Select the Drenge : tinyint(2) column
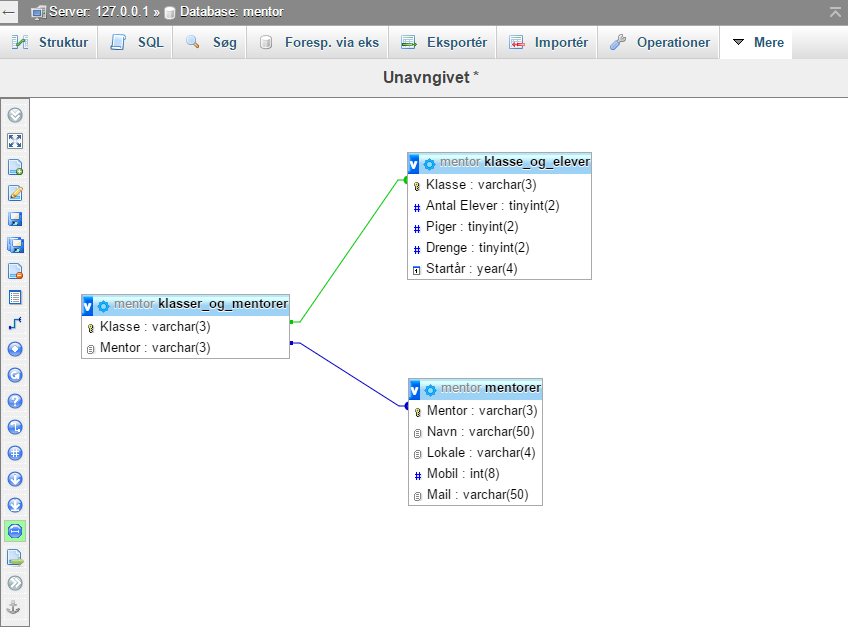The width and height of the screenshot is (848, 627). click(x=499, y=248)
